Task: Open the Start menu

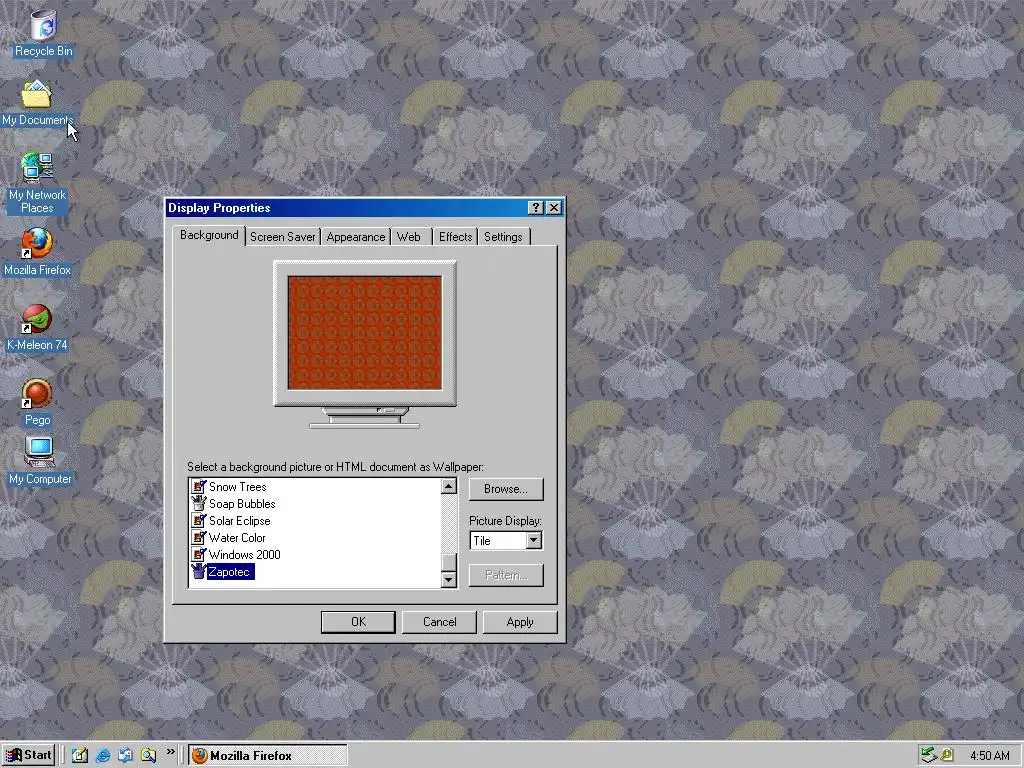Action: coord(29,755)
